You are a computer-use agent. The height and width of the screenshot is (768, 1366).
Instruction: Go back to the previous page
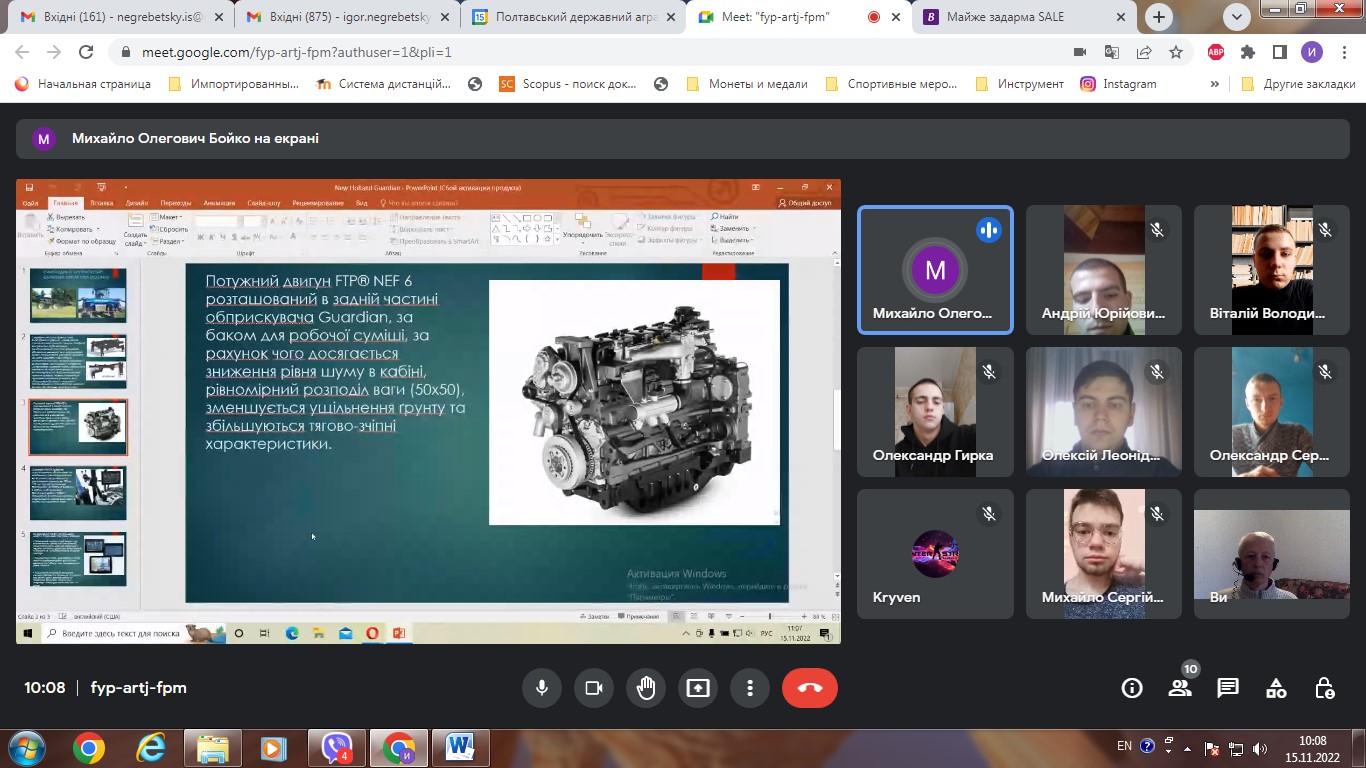click(x=23, y=52)
